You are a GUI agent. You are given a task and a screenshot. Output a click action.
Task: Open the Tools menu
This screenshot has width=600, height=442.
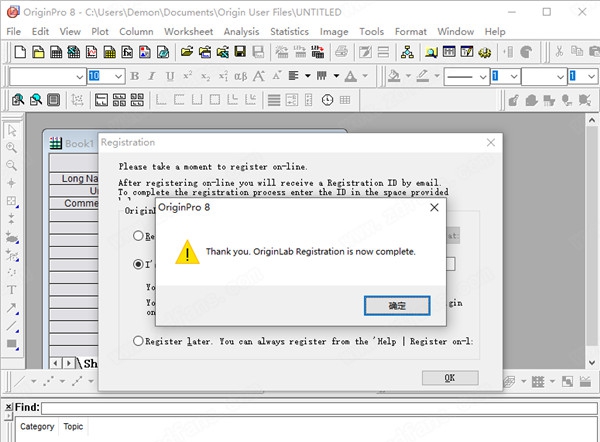coord(371,31)
